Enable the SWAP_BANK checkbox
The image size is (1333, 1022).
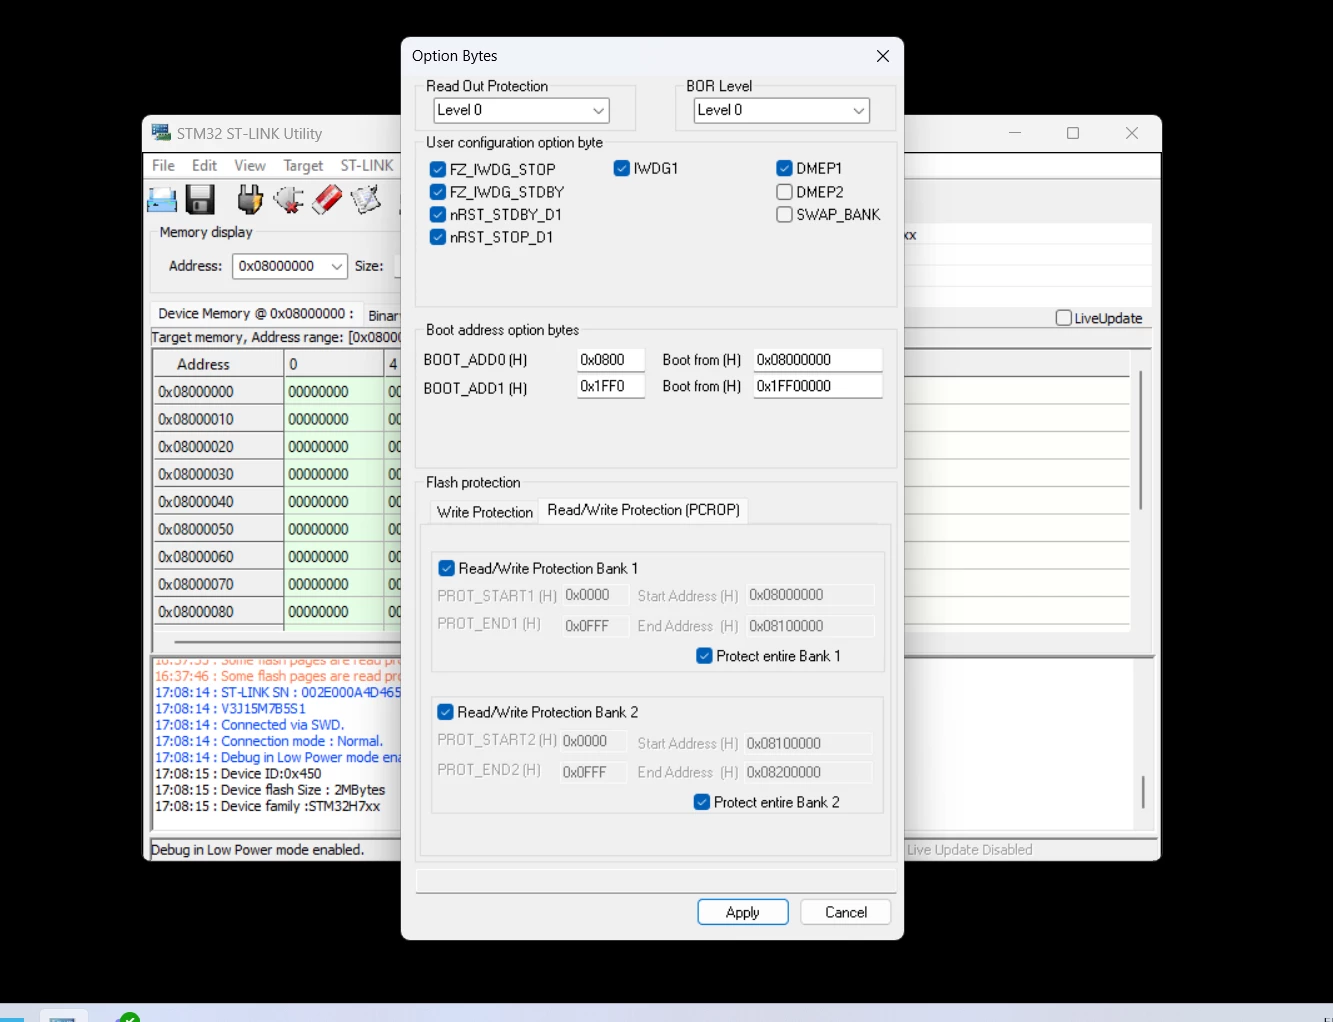coord(785,215)
